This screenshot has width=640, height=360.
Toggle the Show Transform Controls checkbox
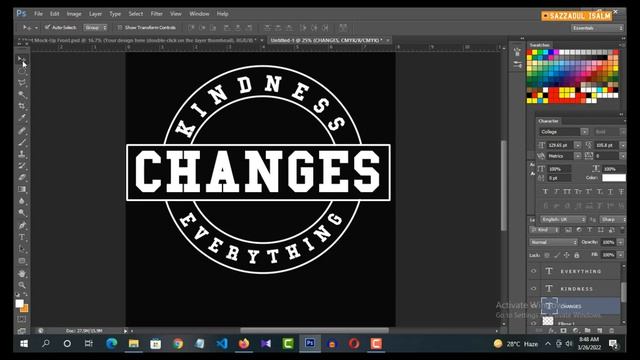pyautogui.click(x=120, y=27)
